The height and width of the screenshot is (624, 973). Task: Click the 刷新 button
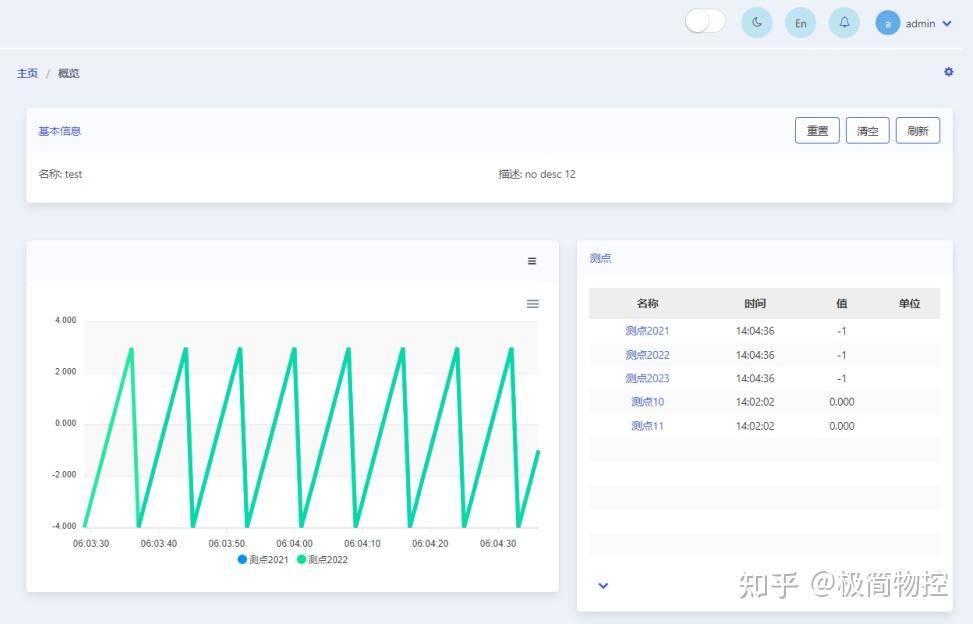(918, 130)
